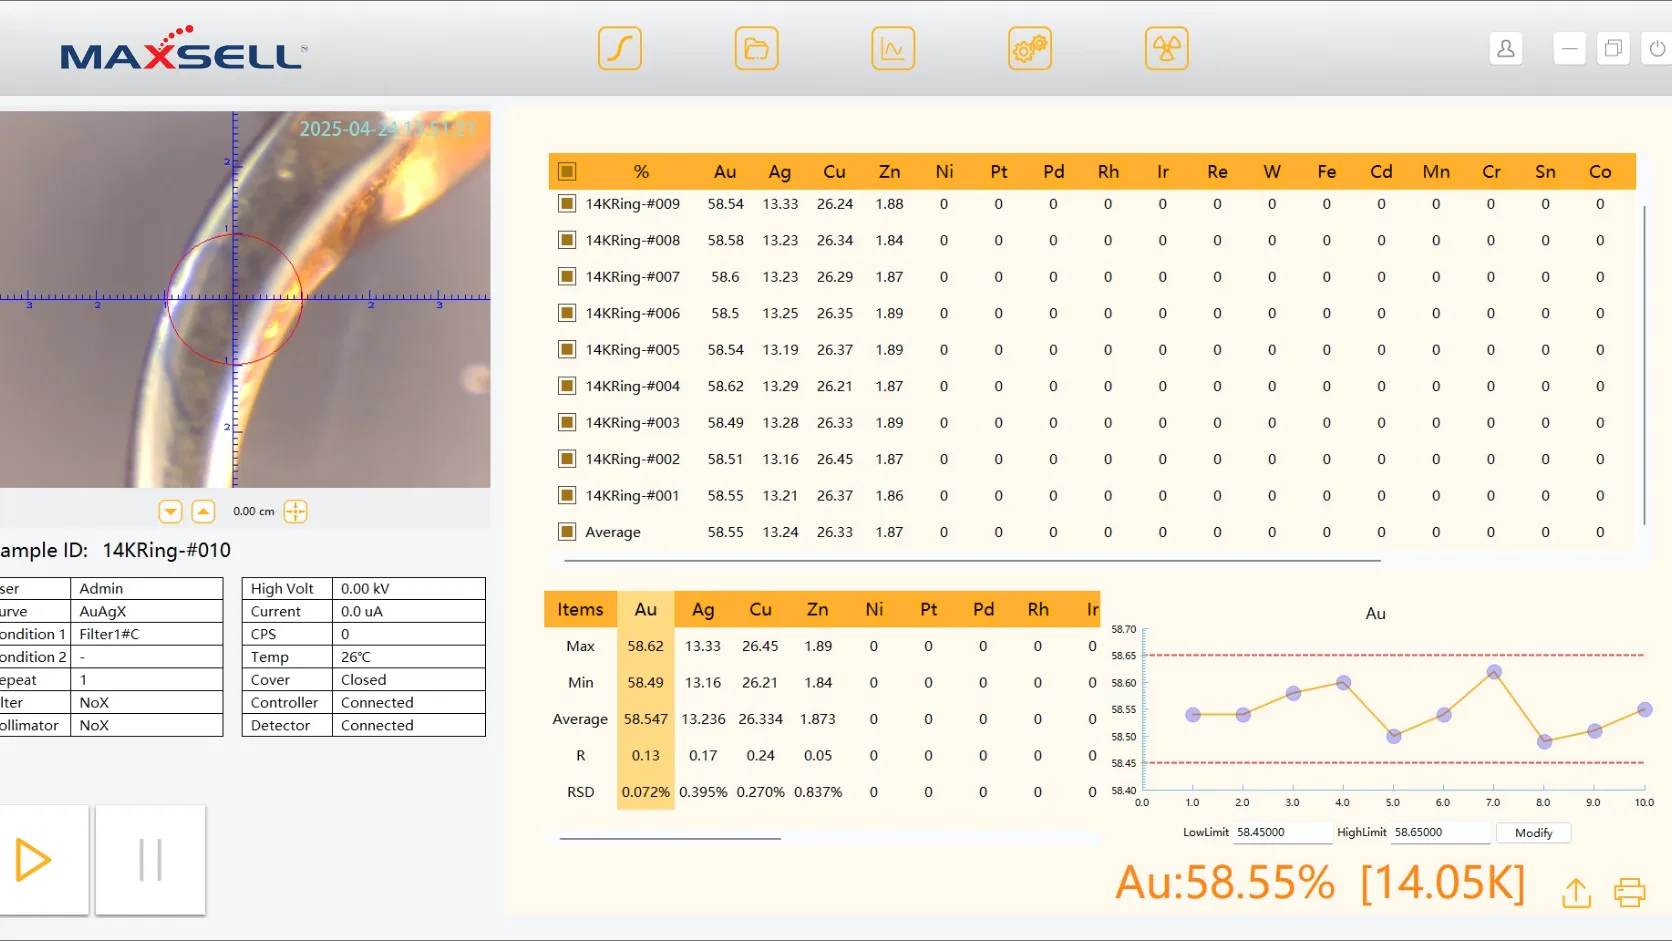Click the stage move-down arrow icon
Image resolution: width=1672 pixels, height=941 pixels.
[x=170, y=511]
